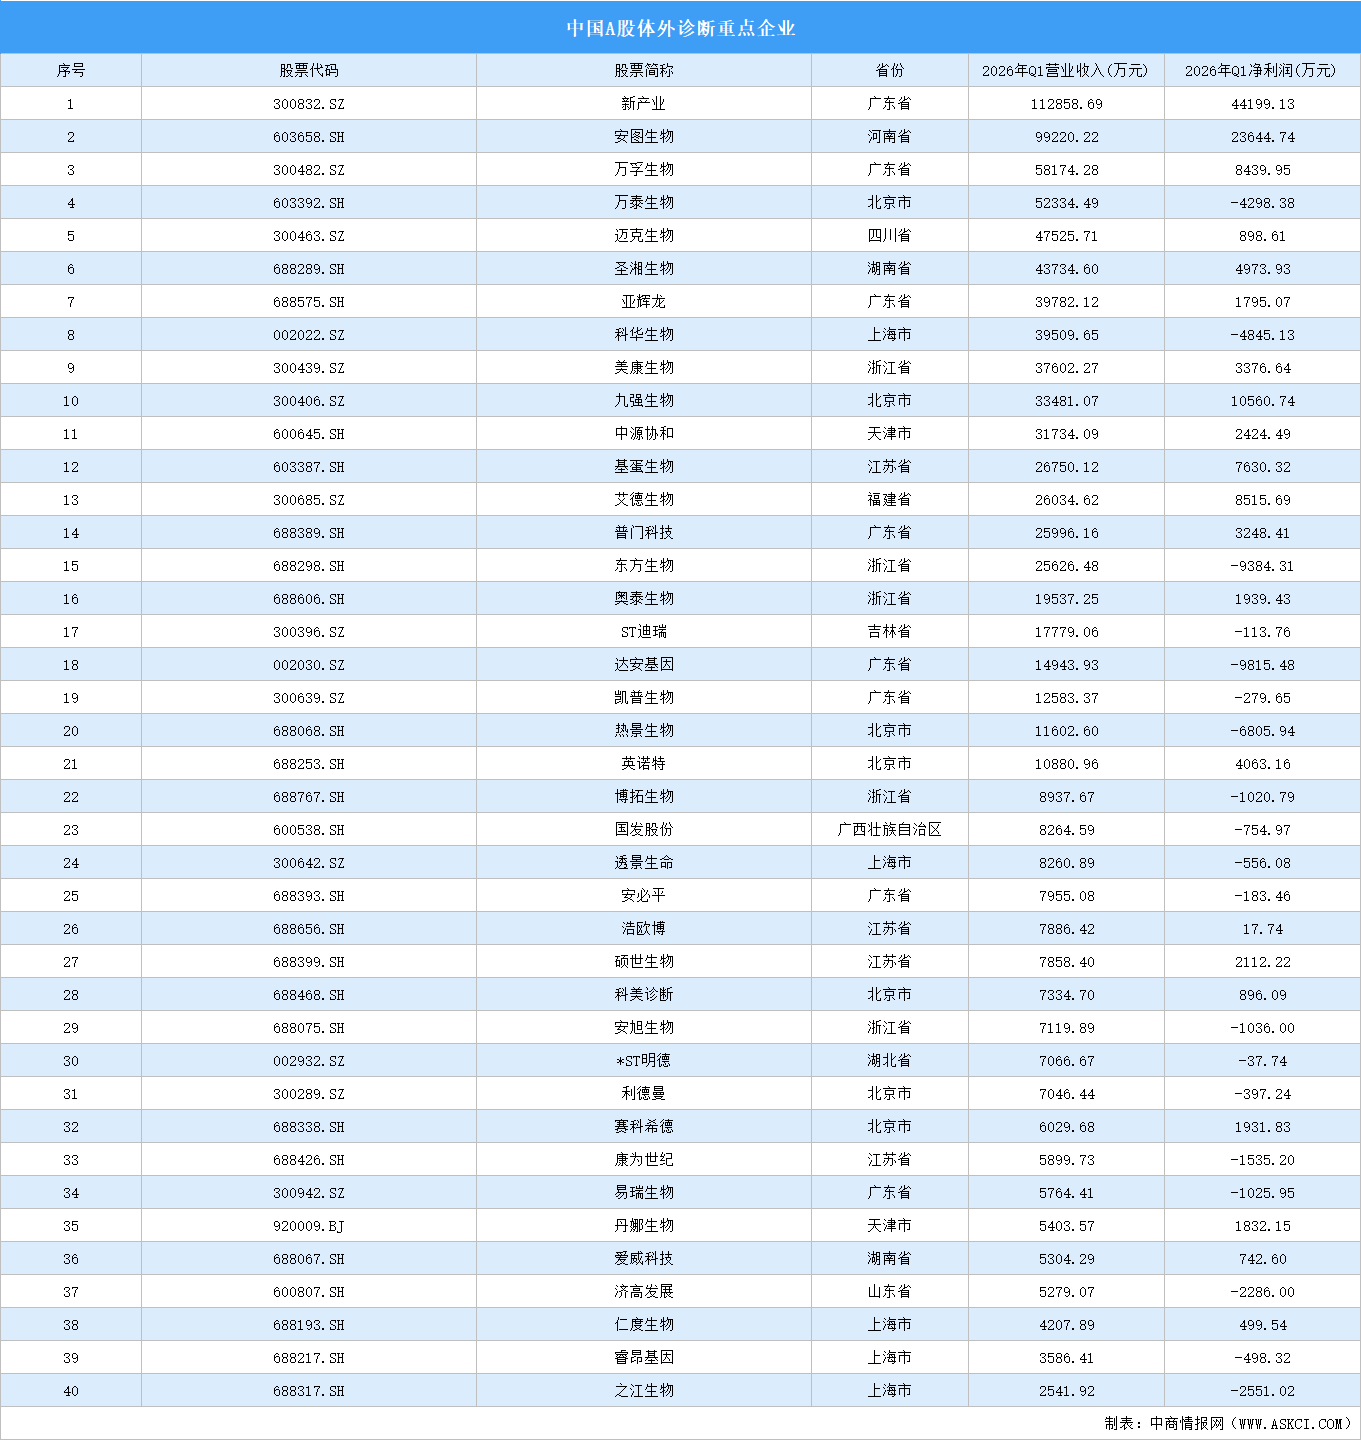The width and height of the screenshot is (1361, 1440).
Task: Click company name "基蛋生物"
Action: pyautogui.click(x=644, y=467)
